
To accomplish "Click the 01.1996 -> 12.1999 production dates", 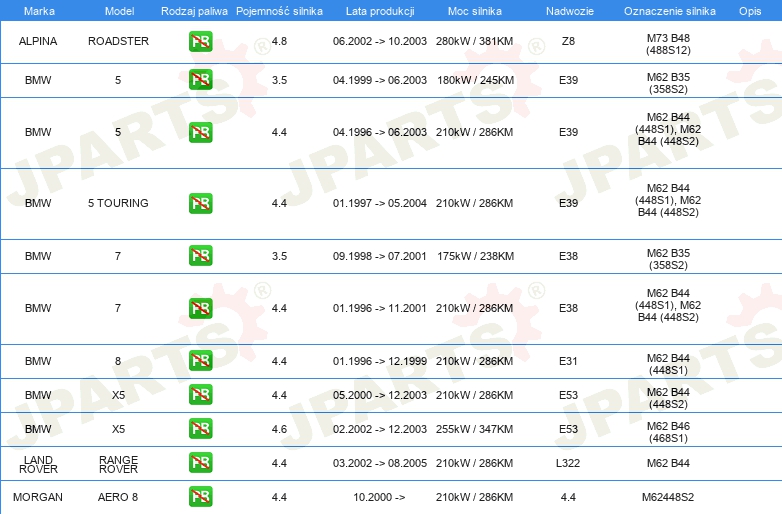I will pos(380,361).
